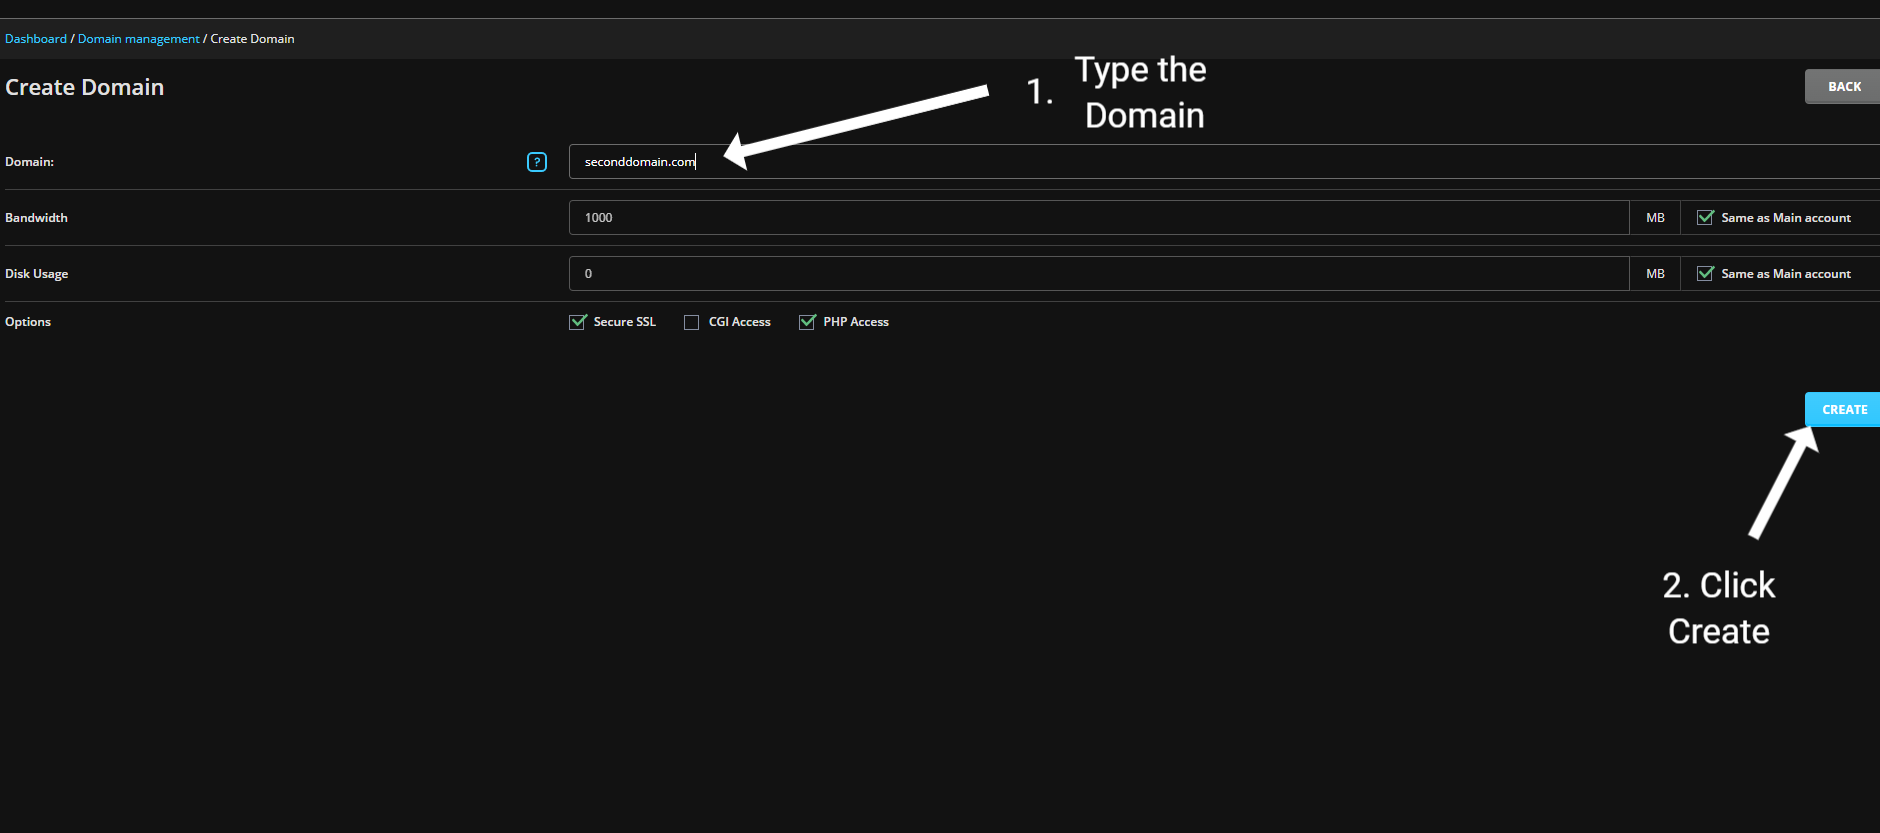Click the Domain text input field

[1224, 162]
